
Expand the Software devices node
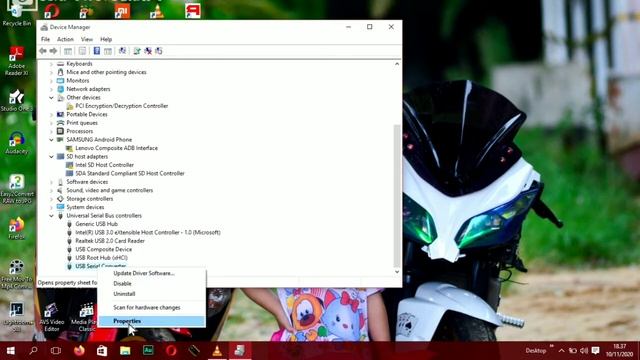51,182
